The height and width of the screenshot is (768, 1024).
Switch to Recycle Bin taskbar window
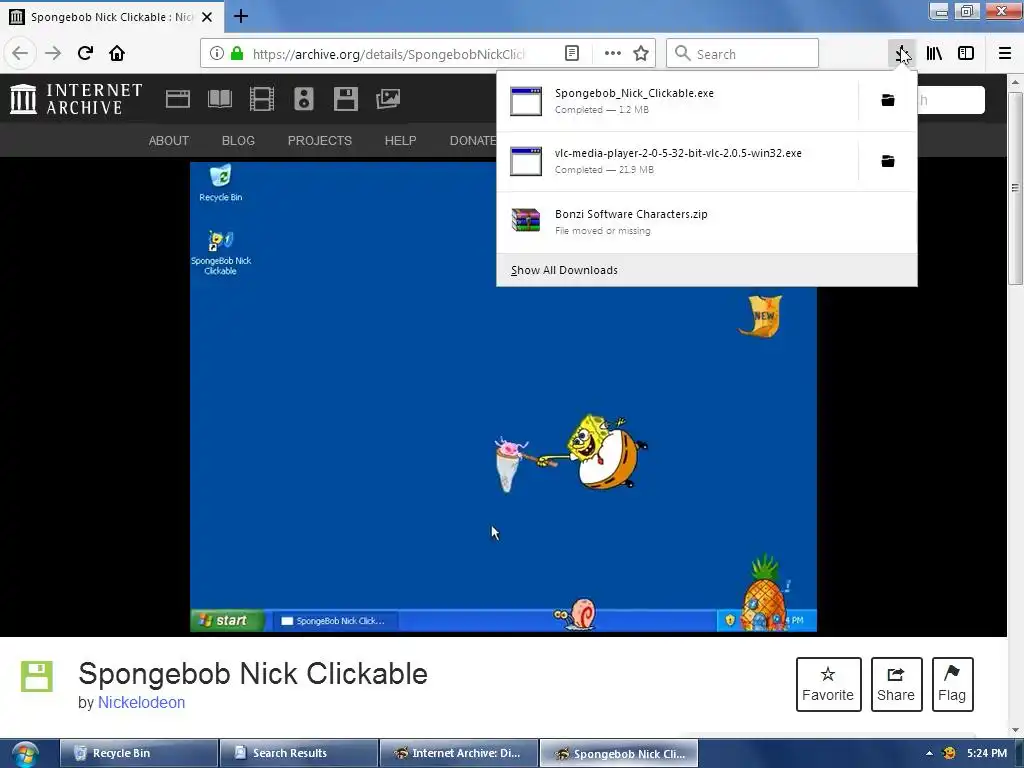point(139,754)
